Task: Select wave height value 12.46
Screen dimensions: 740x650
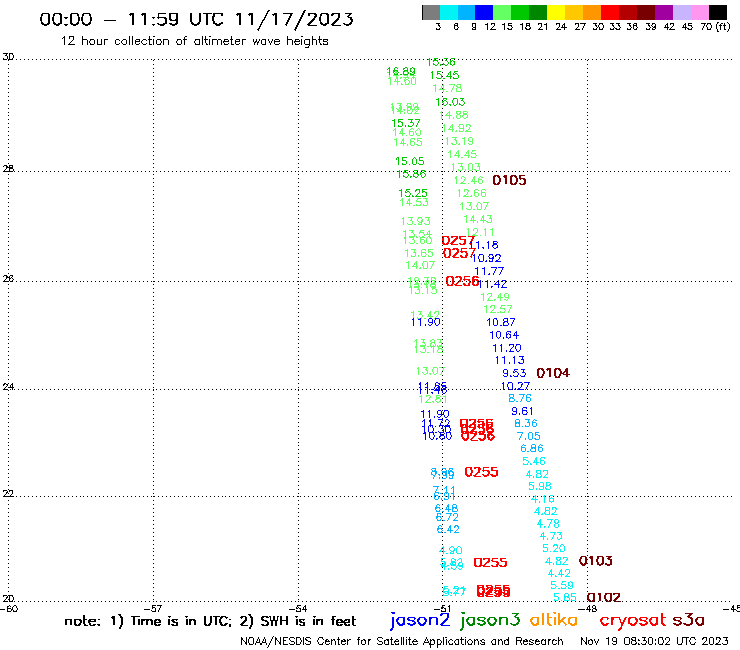Action: (469, 180)
